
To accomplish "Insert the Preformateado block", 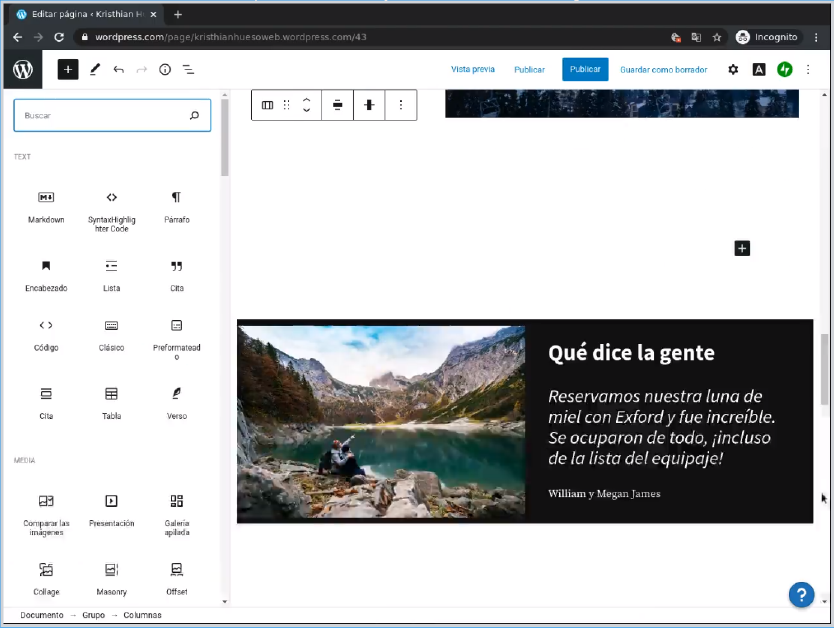I will [x=177, y=339].
